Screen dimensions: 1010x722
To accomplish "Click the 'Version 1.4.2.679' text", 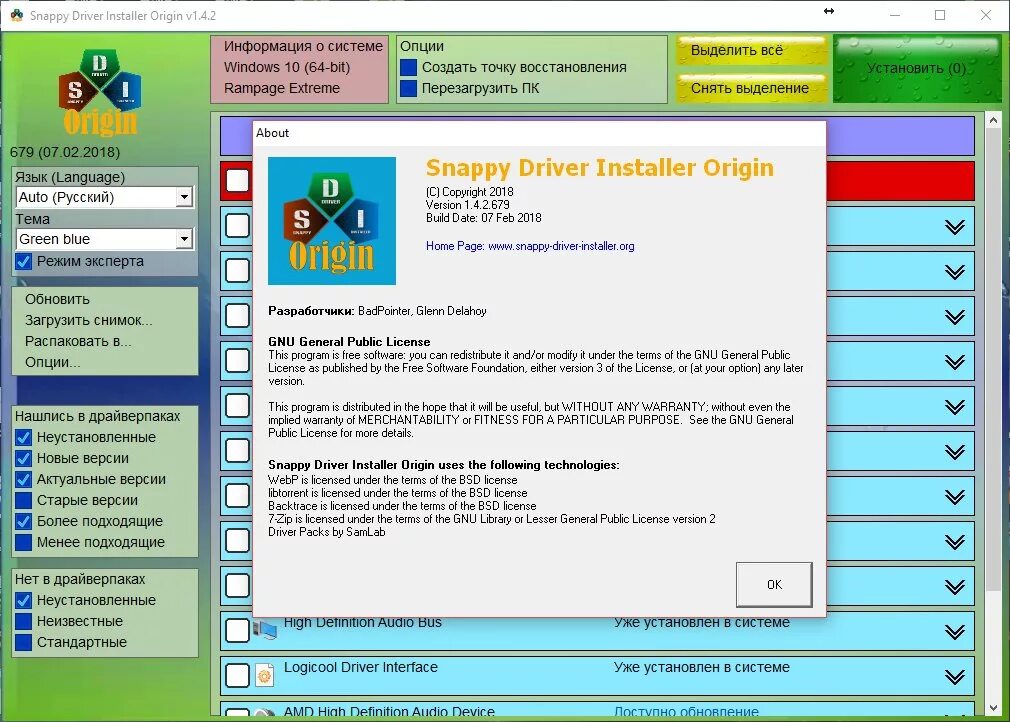I will (x=468, y=205).
